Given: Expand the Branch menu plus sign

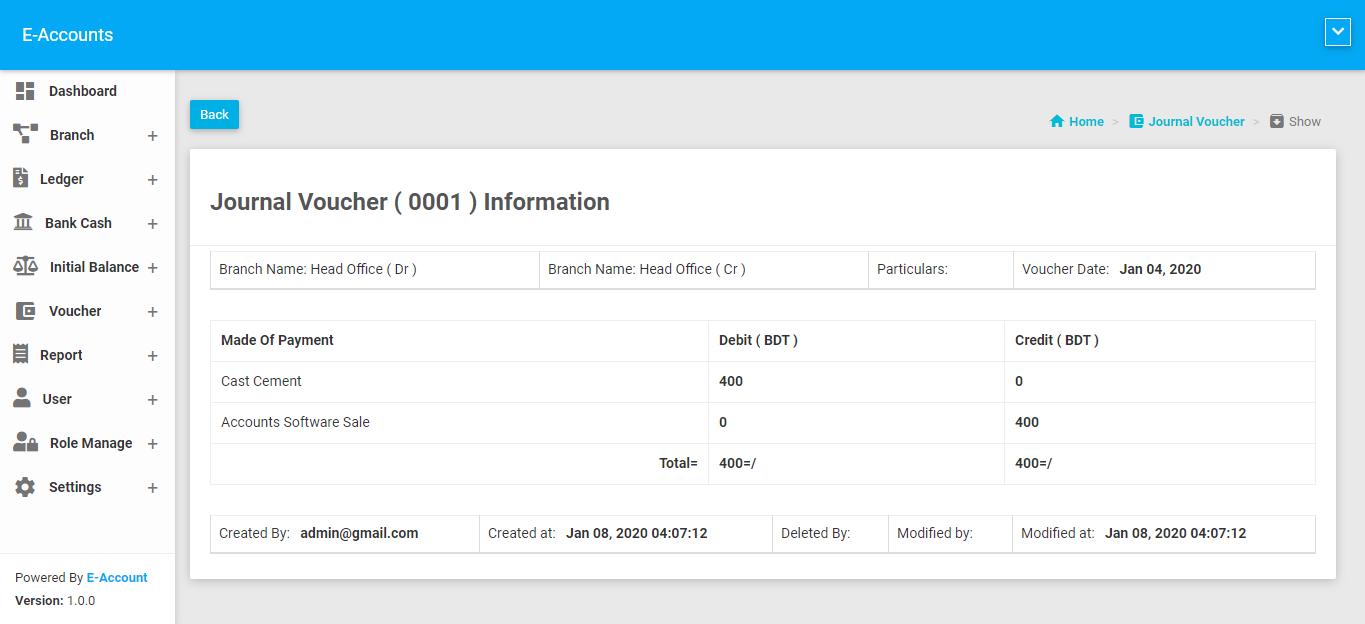Looking at the screenshot, I should click(152, 136).
